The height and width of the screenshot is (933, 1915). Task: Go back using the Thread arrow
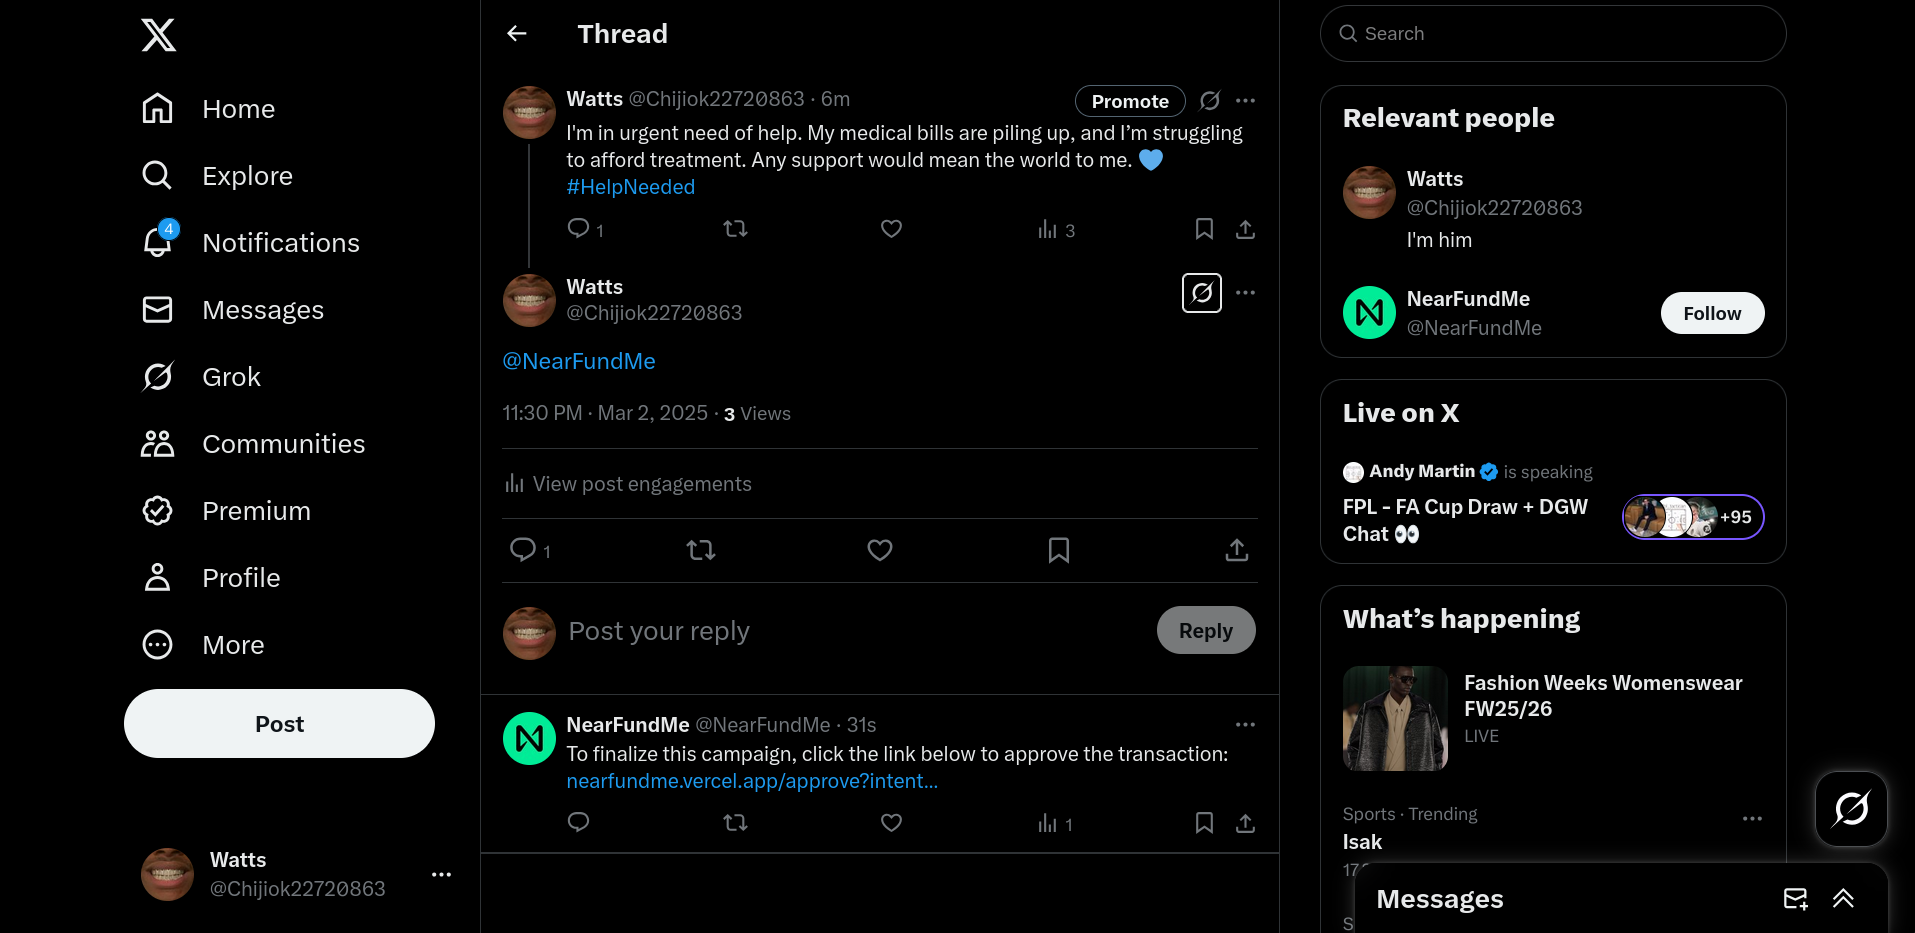click(x=517, y=34)
